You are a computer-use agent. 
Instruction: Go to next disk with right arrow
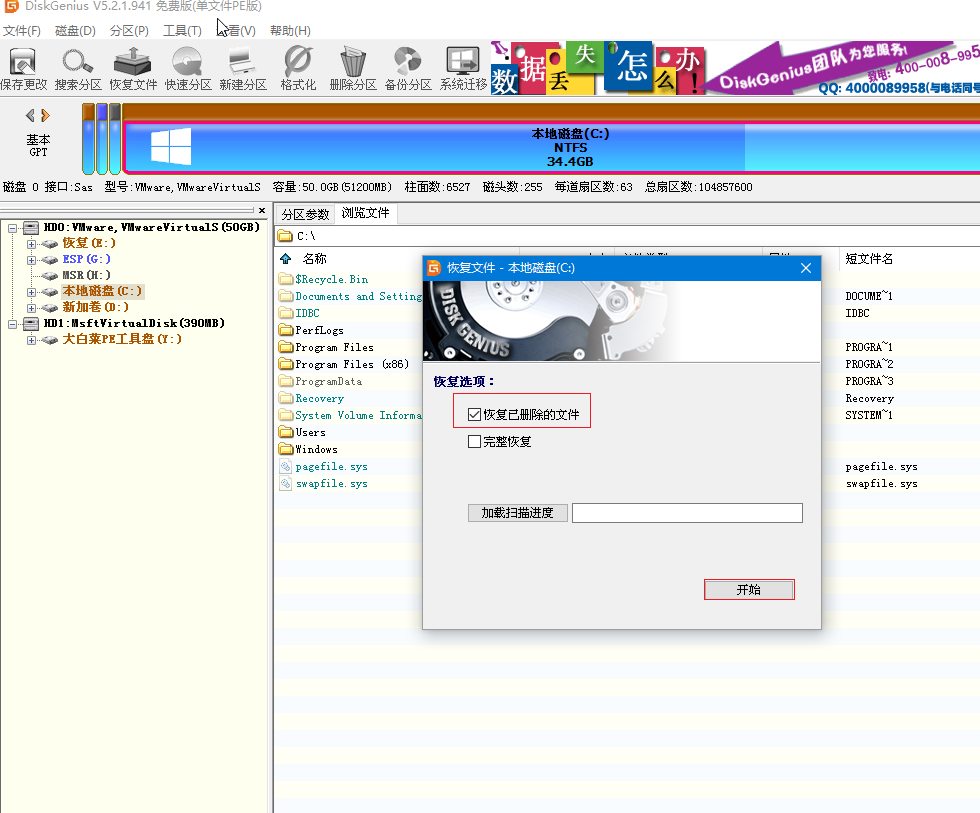point(45,116)
